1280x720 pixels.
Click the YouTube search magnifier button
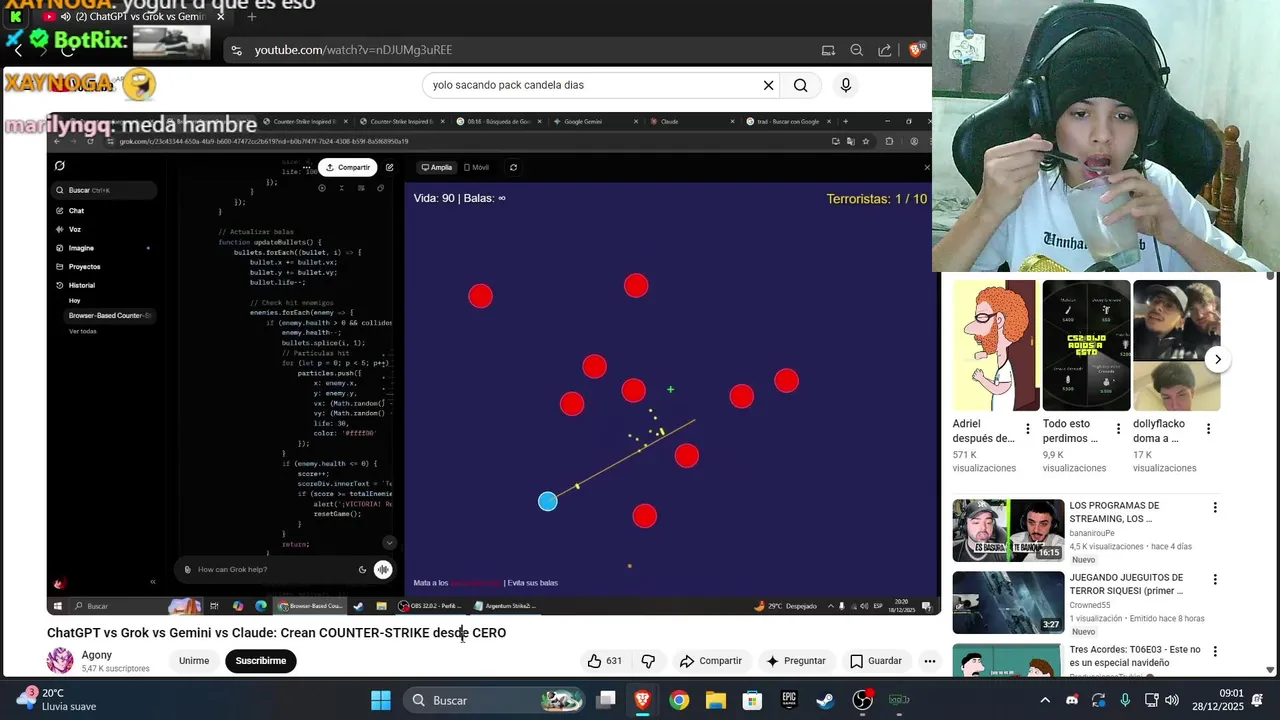[800, 85]
